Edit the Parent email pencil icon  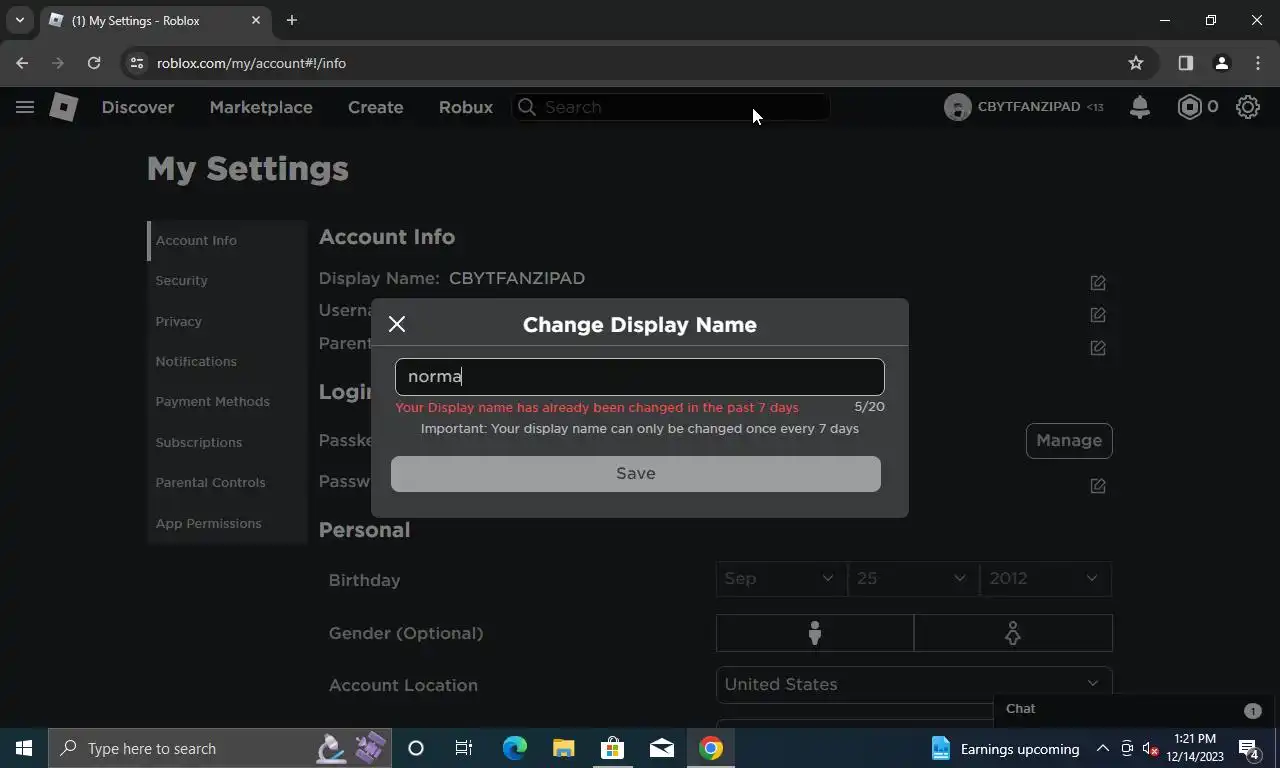click(1098, 348)
